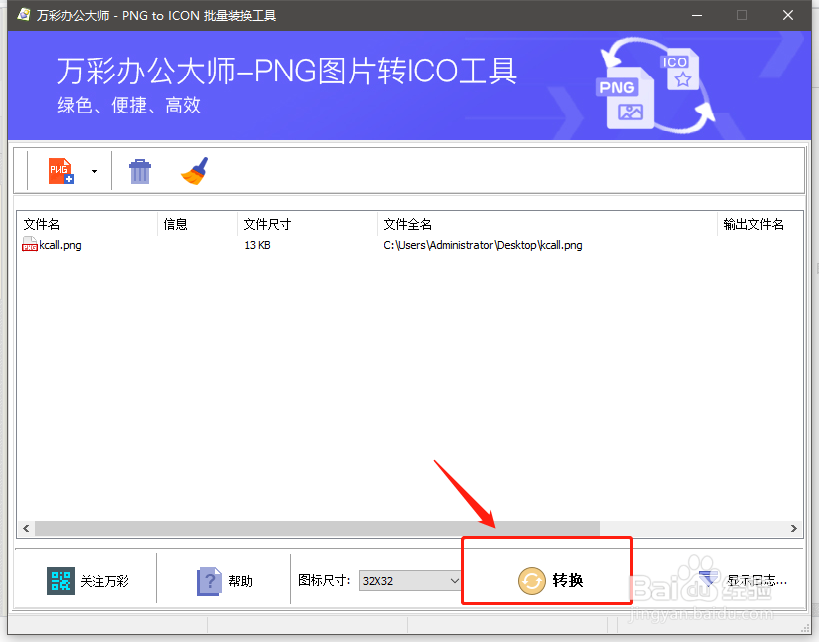Click the horizontal scrollbar thumb
The height and width of the screenshot is (642, 819).
click(318, 529)
